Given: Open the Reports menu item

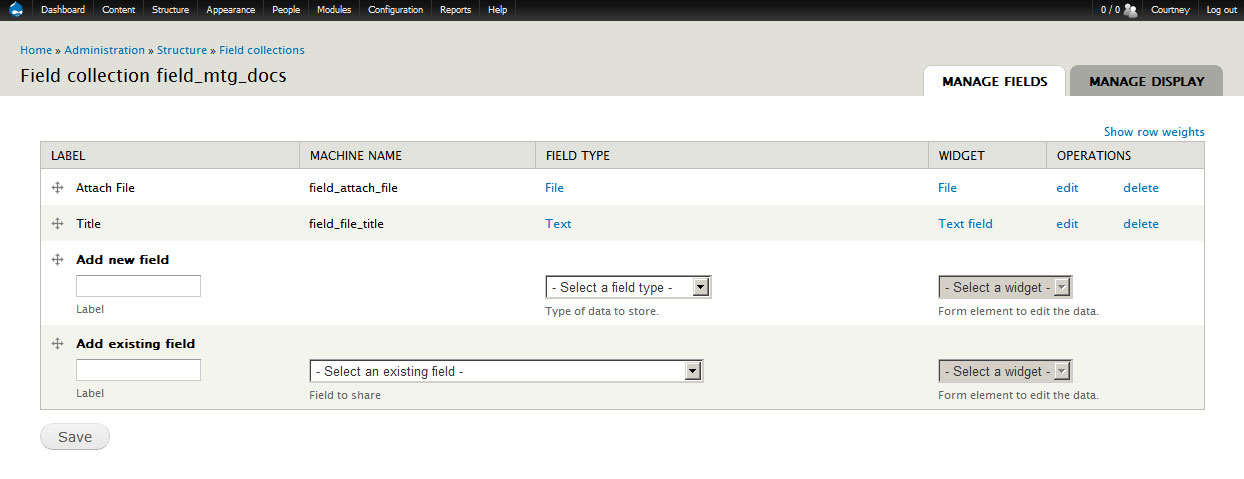Looking at the screenshot, I should (456, 10).
